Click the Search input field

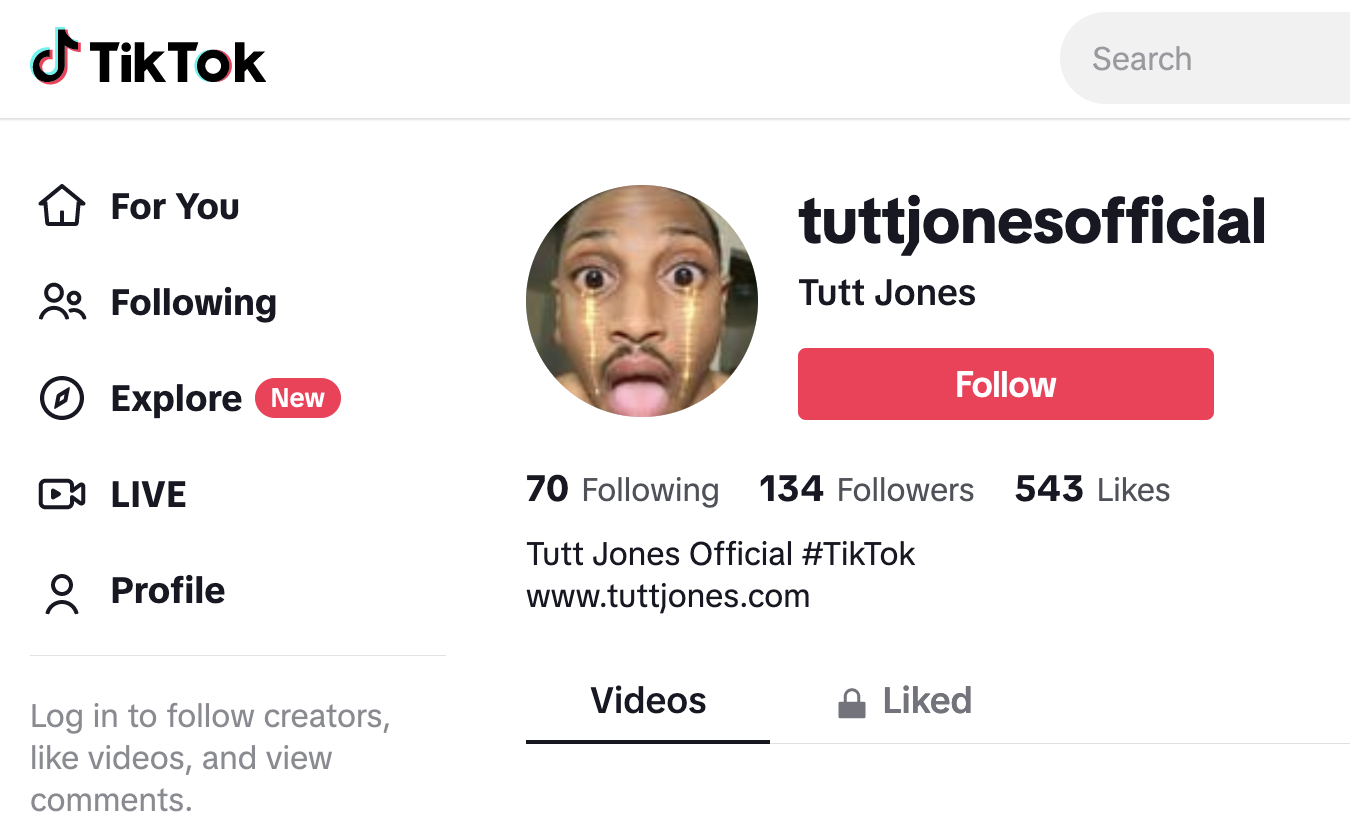pos(1200,59)
